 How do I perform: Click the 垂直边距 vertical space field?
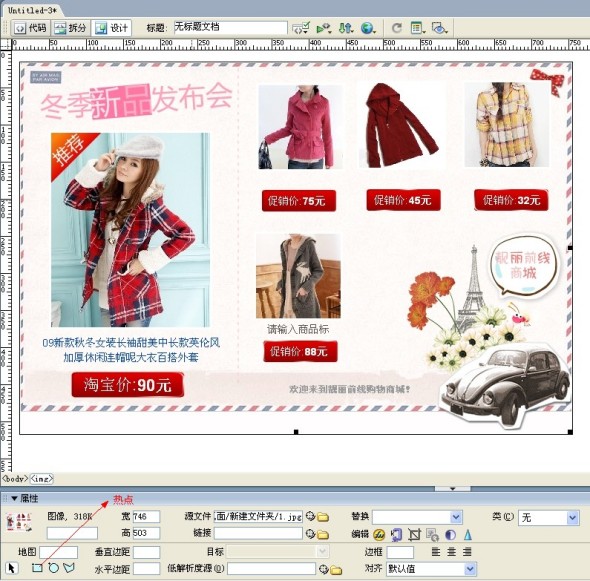(146, 552)
